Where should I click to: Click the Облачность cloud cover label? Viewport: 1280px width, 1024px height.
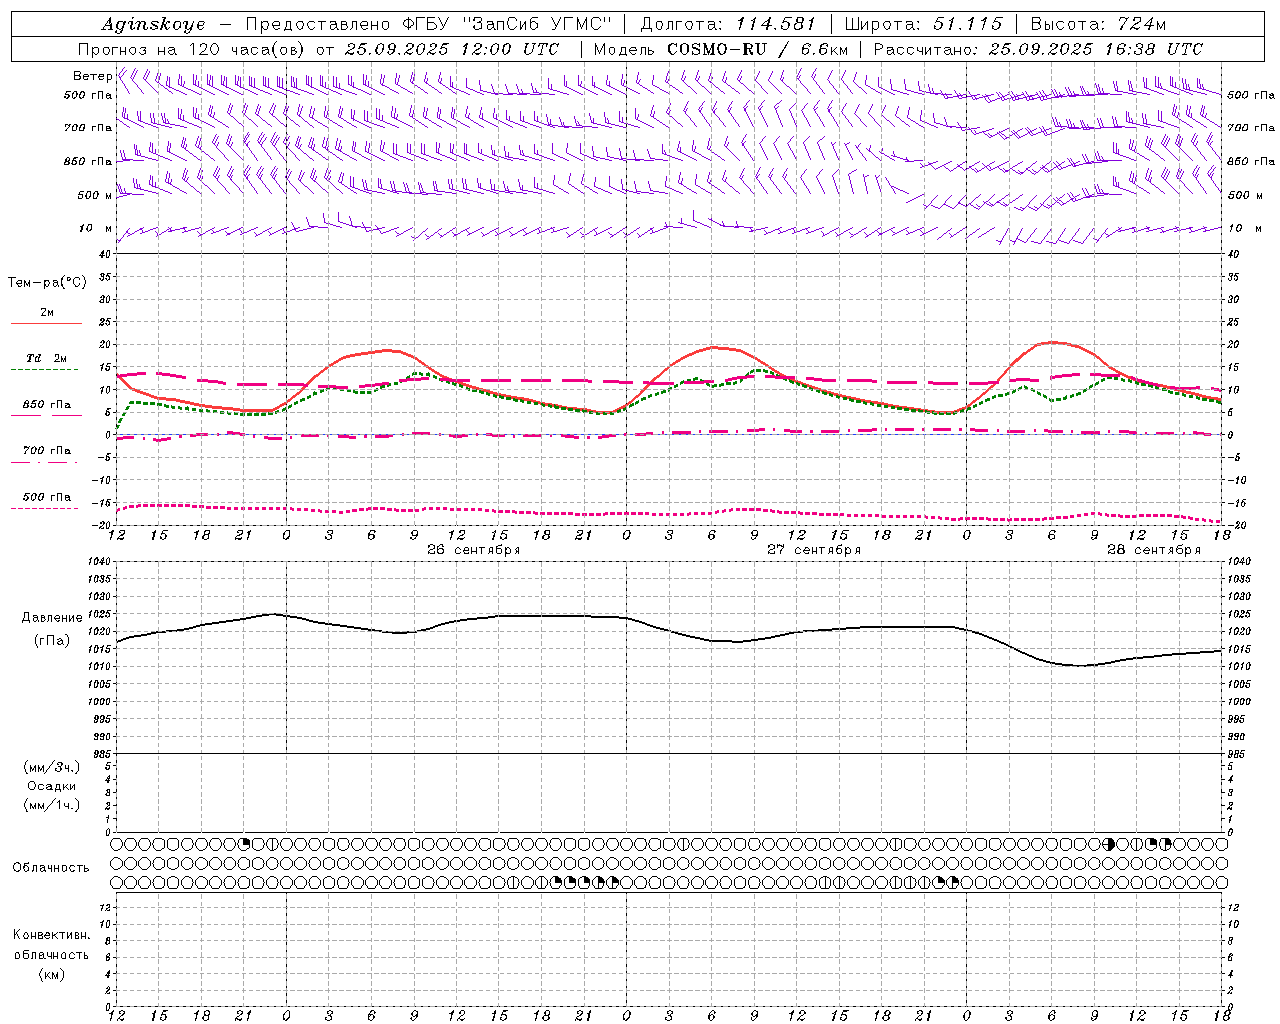51,867
